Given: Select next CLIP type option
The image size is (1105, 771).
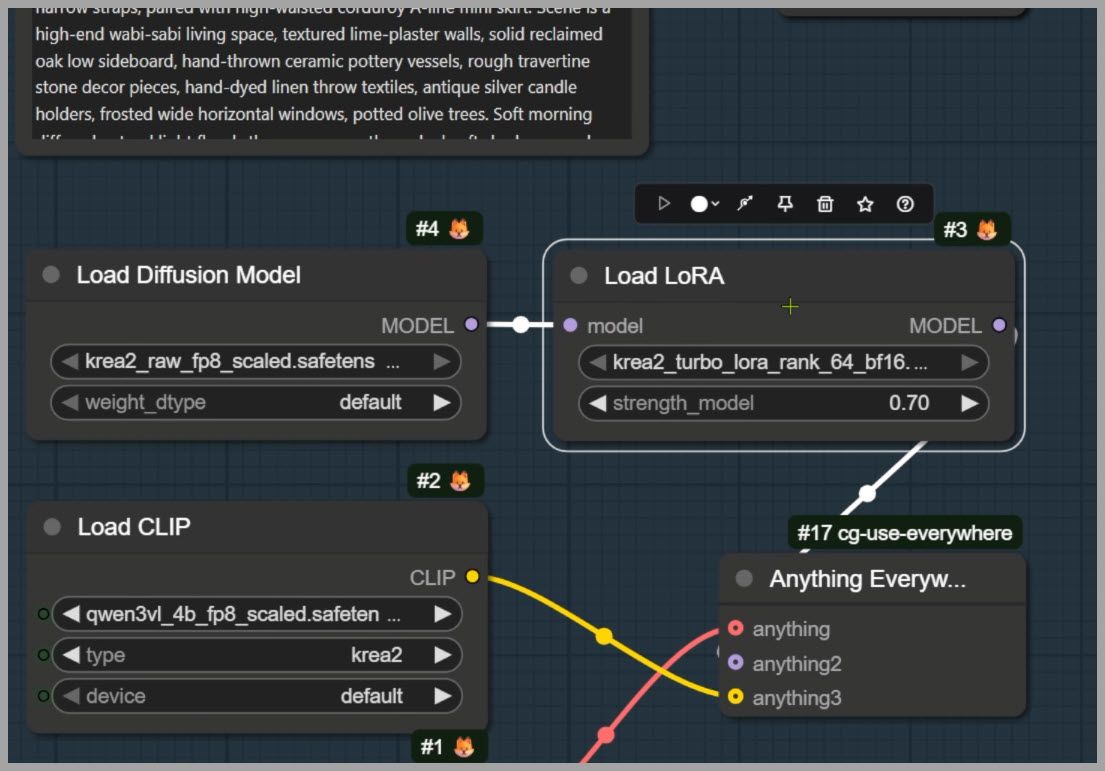Looking at the screenshot, I should pyautogui.click(x=443, y=655).
